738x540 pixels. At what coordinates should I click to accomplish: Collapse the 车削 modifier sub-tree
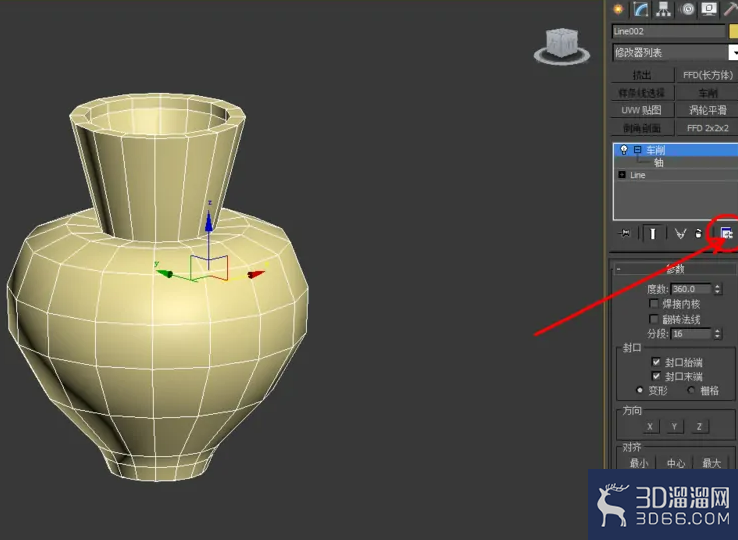point(637,150)
